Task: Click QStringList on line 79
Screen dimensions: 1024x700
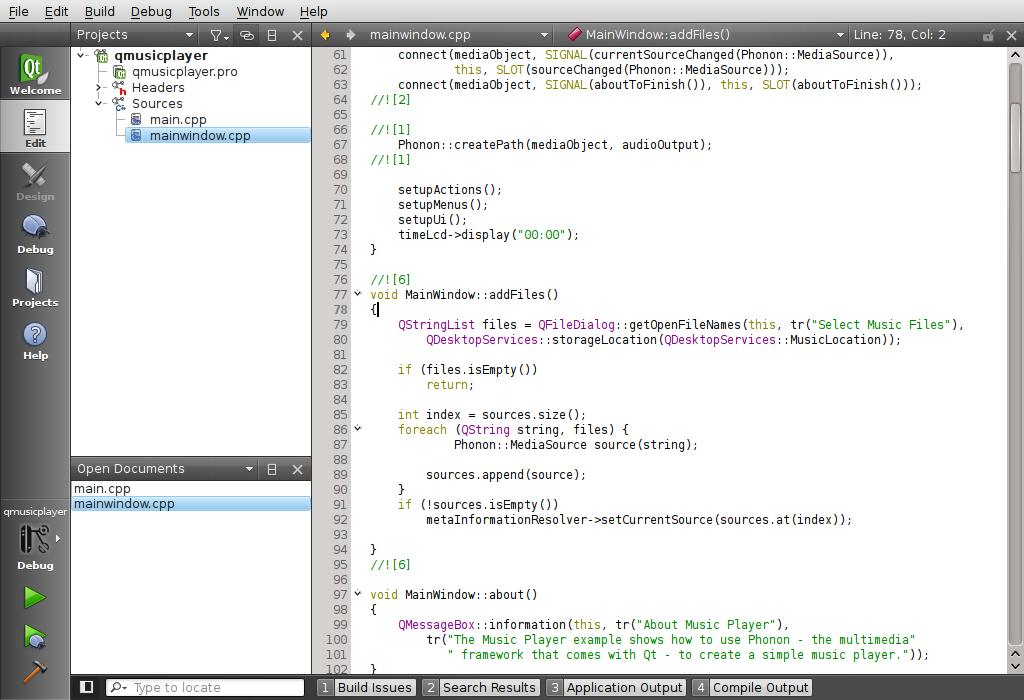Action: coord(436,325)
